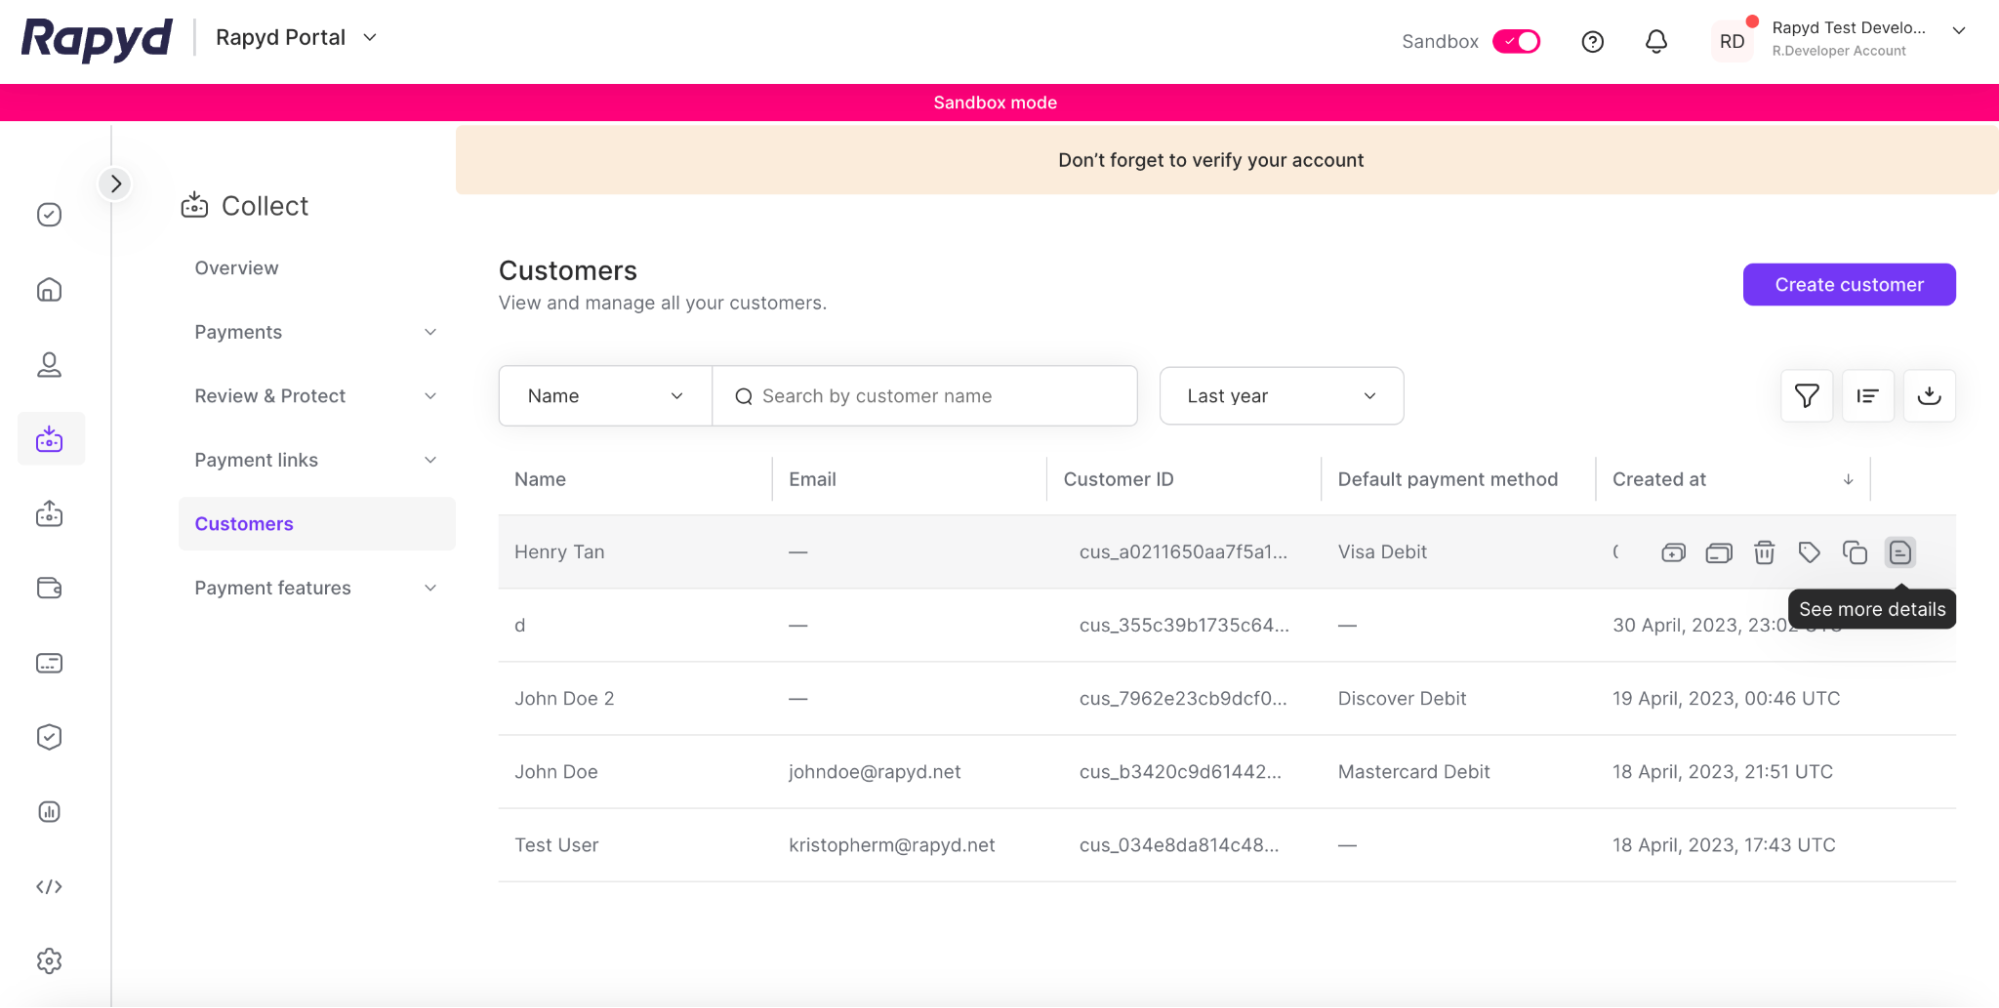Click the filter funnel icon
Image resolution: width=1999 pixels, height=1008 pixels.
coord(1806,396)
